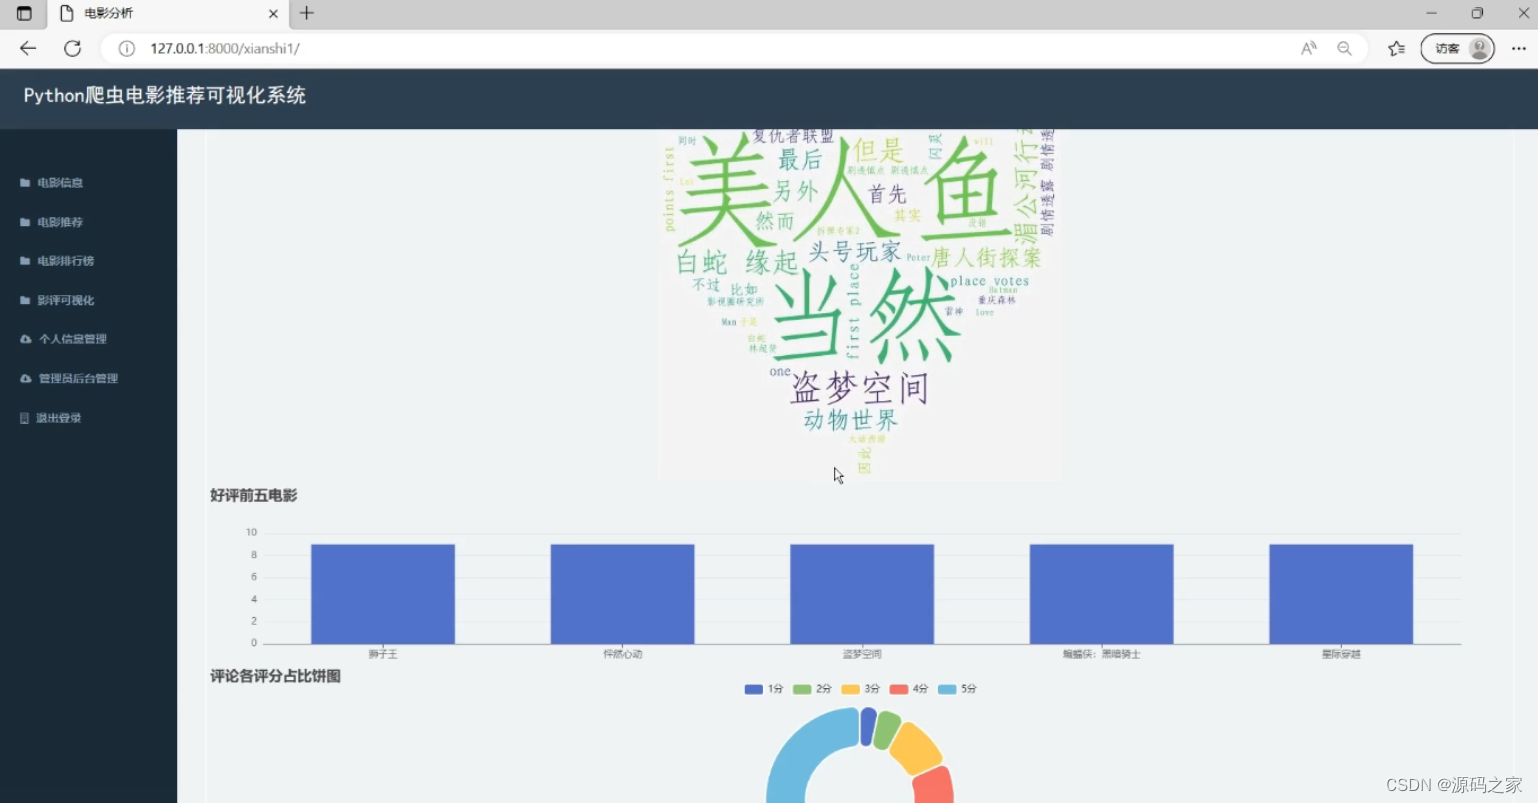Open the favorites star dropdown
This screenshot has width=1538, height=803.
coord(1396,48)
